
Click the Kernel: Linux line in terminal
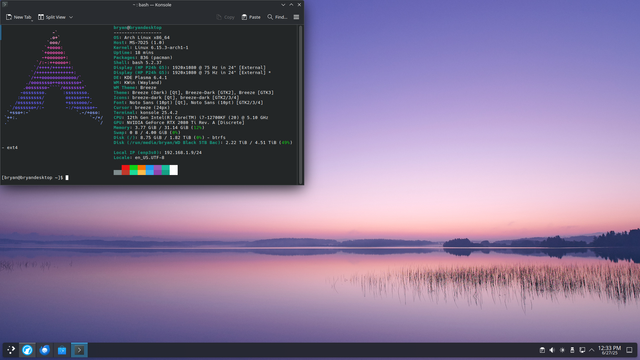click(151, 47)
